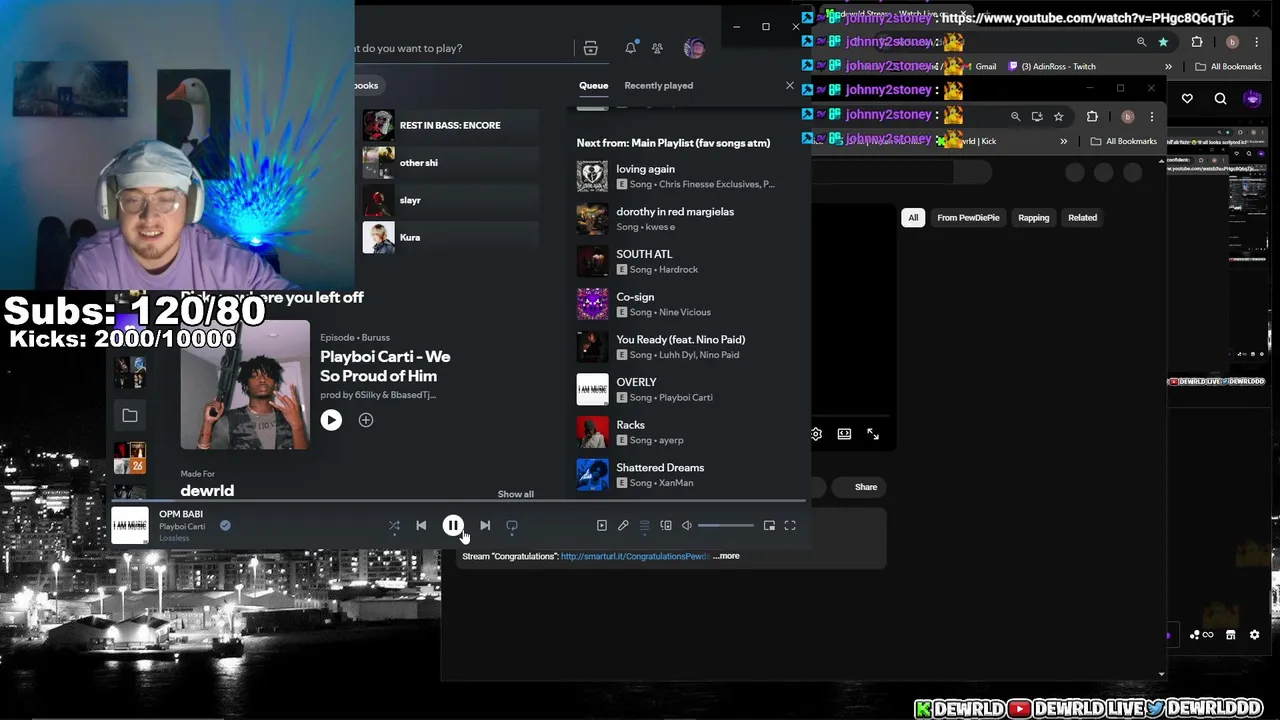The width and height of the screenshot is (1280, 720).
Task: Select the Rapping filter chip
Action: pos(1034,217)
